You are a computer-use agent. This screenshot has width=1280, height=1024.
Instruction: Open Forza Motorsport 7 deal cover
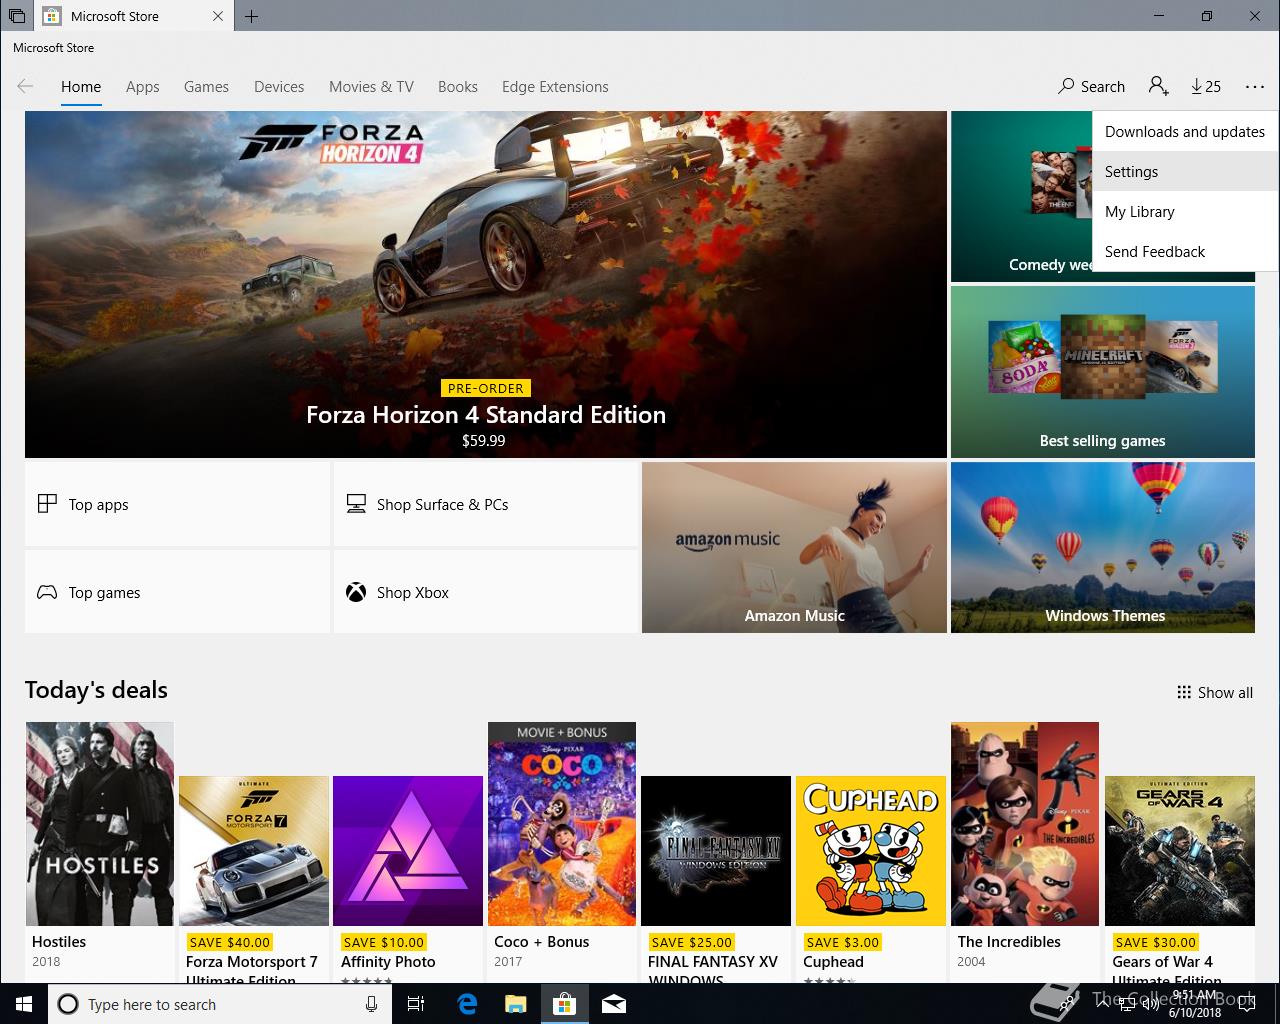254,851
